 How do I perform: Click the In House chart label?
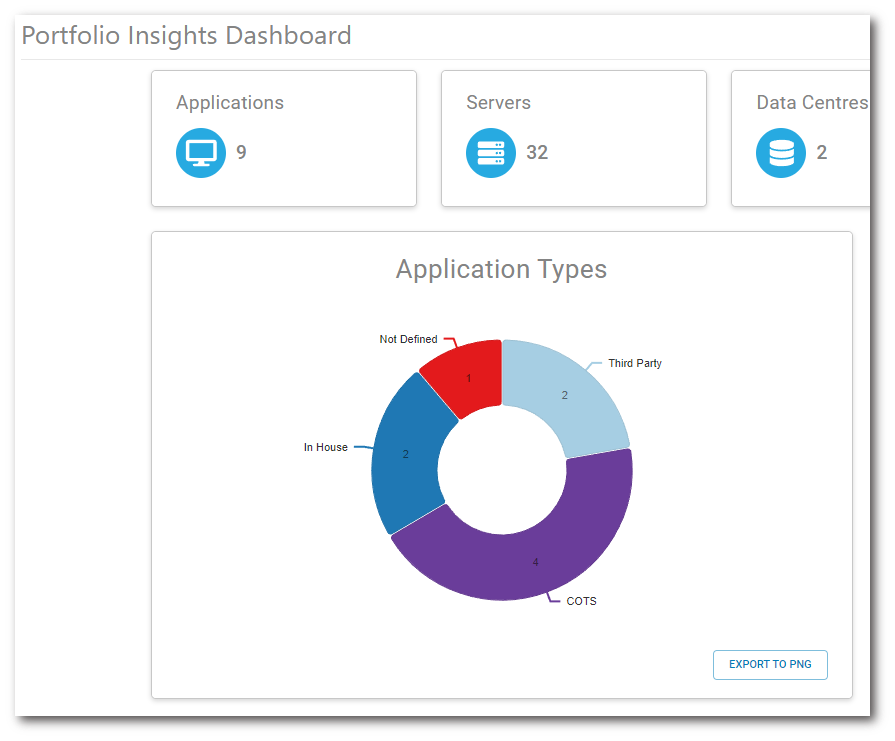click(x=326, y=447)
